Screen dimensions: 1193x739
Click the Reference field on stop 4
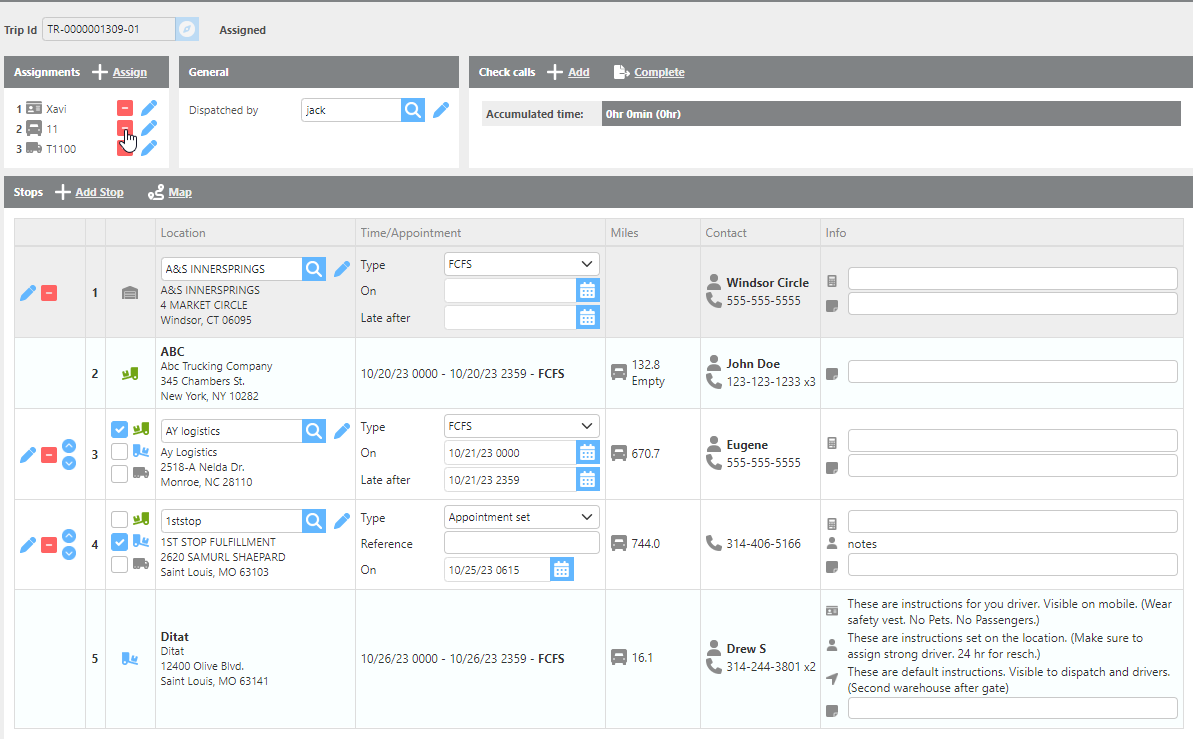(521, 543)
